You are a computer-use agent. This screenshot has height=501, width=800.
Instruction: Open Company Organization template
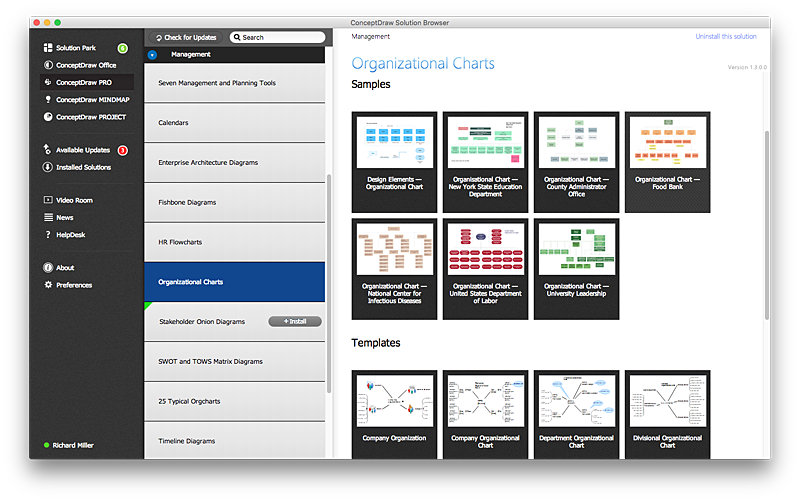[x=394, y=414]
